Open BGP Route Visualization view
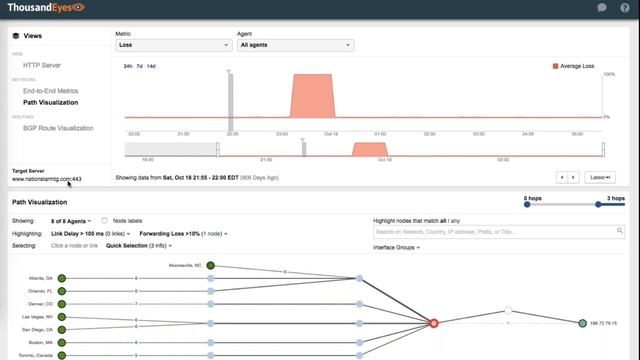 pos(58,128)
